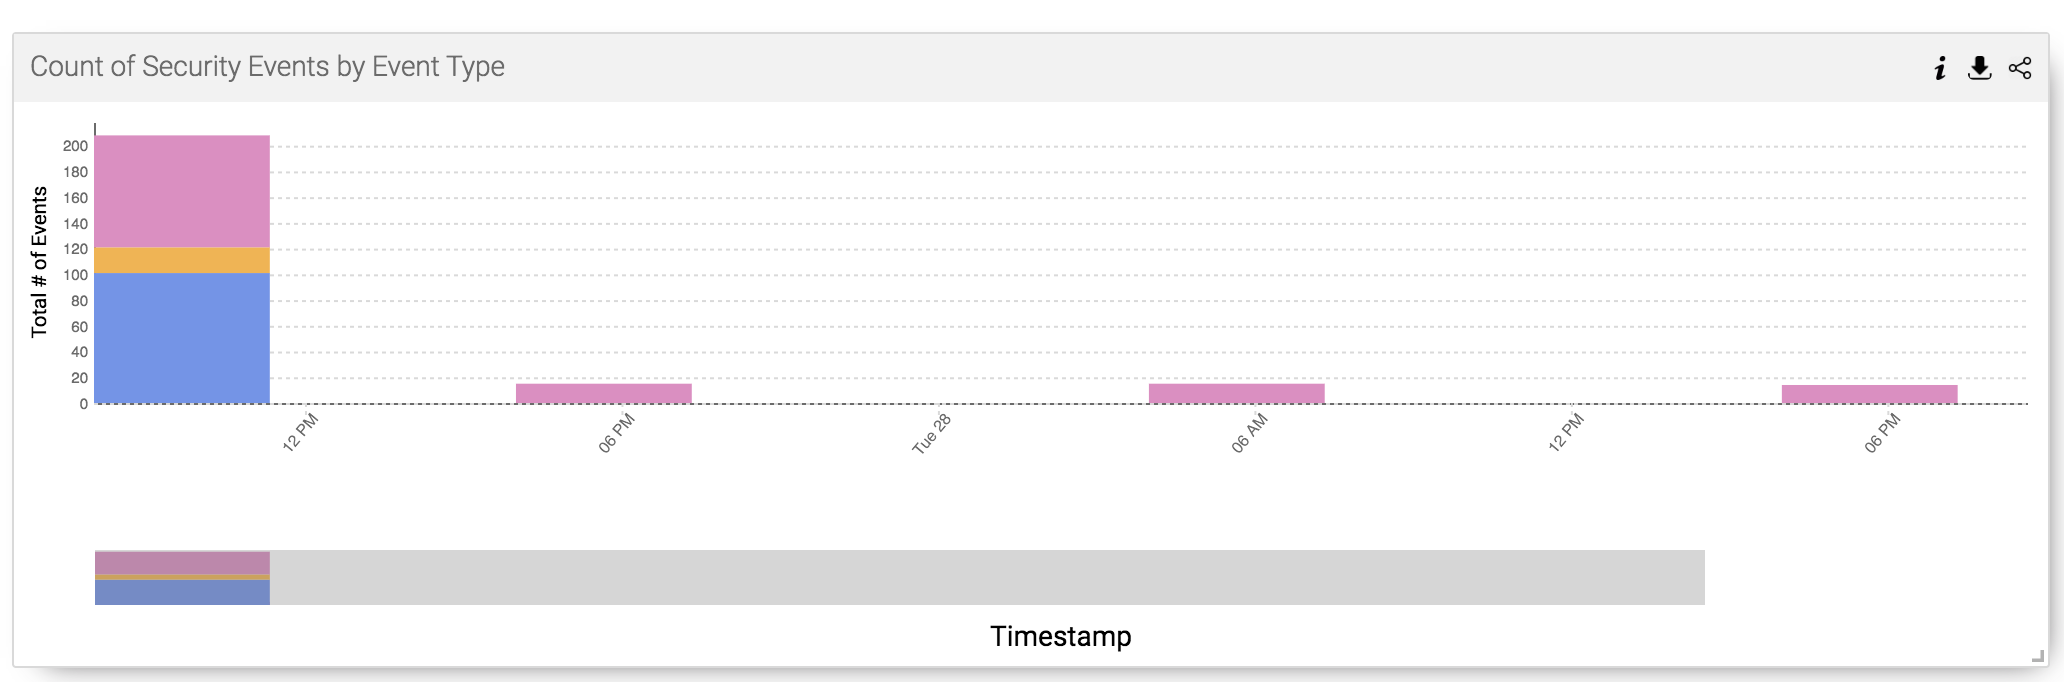Click the chart title Count of Security Events
This screenshot has height=682, width=2064.
[x=268, y=66]
